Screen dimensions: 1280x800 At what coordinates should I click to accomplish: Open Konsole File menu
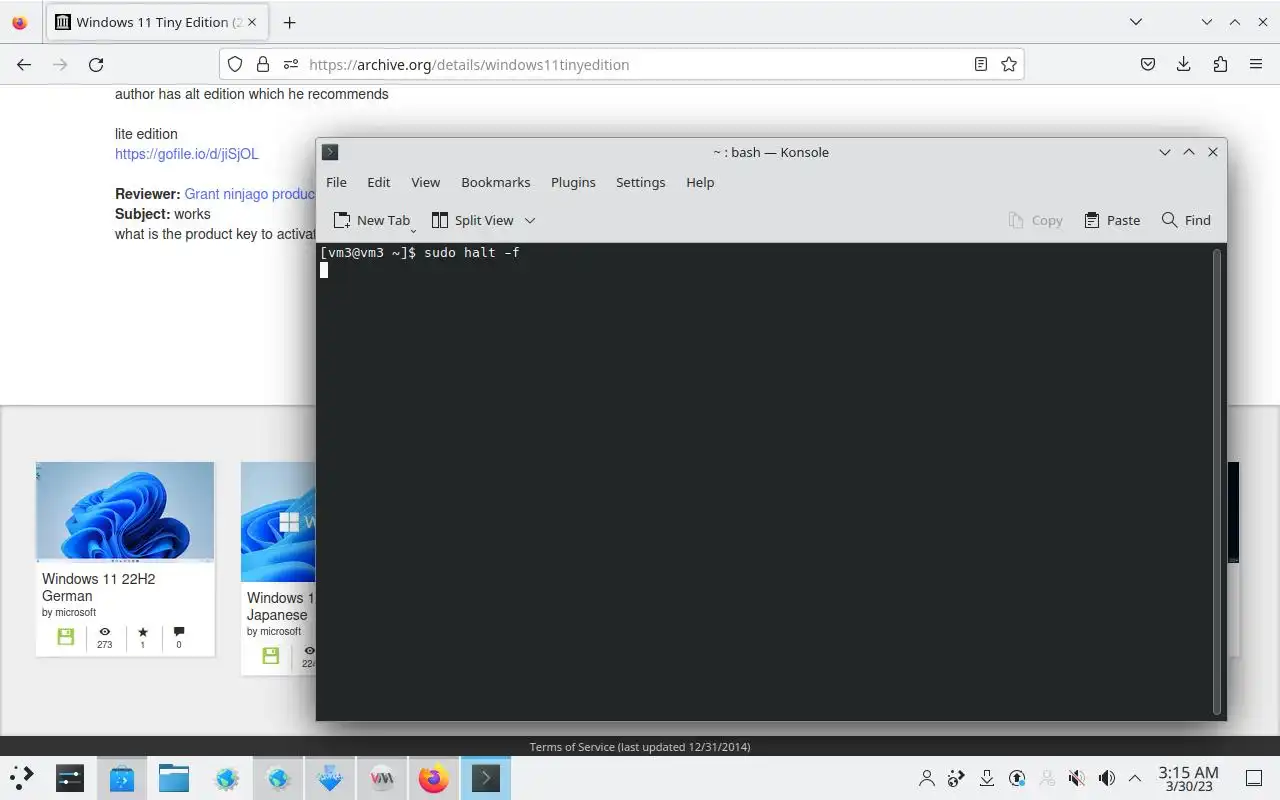tap(336, 182)
